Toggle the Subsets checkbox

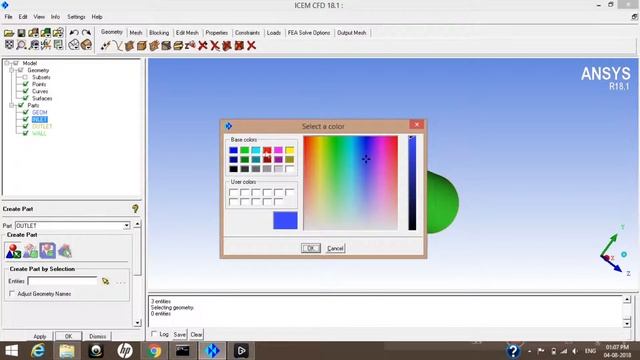pyautogui.click(x=25, y=77)
